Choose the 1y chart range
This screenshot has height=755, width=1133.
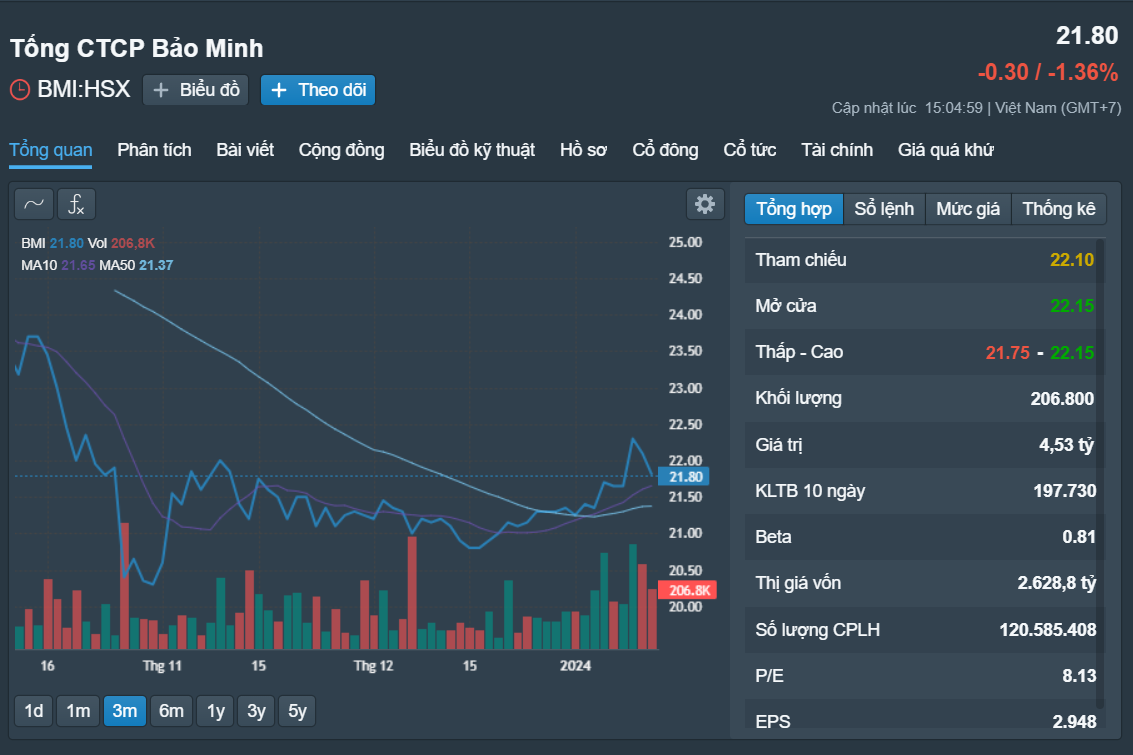coord(216,711)
